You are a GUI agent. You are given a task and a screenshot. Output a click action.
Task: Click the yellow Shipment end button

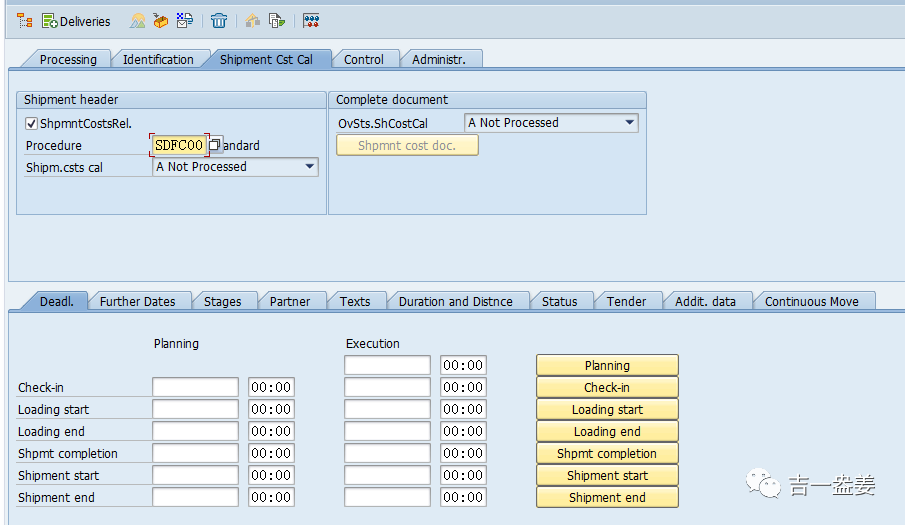(x=607, y=497)
